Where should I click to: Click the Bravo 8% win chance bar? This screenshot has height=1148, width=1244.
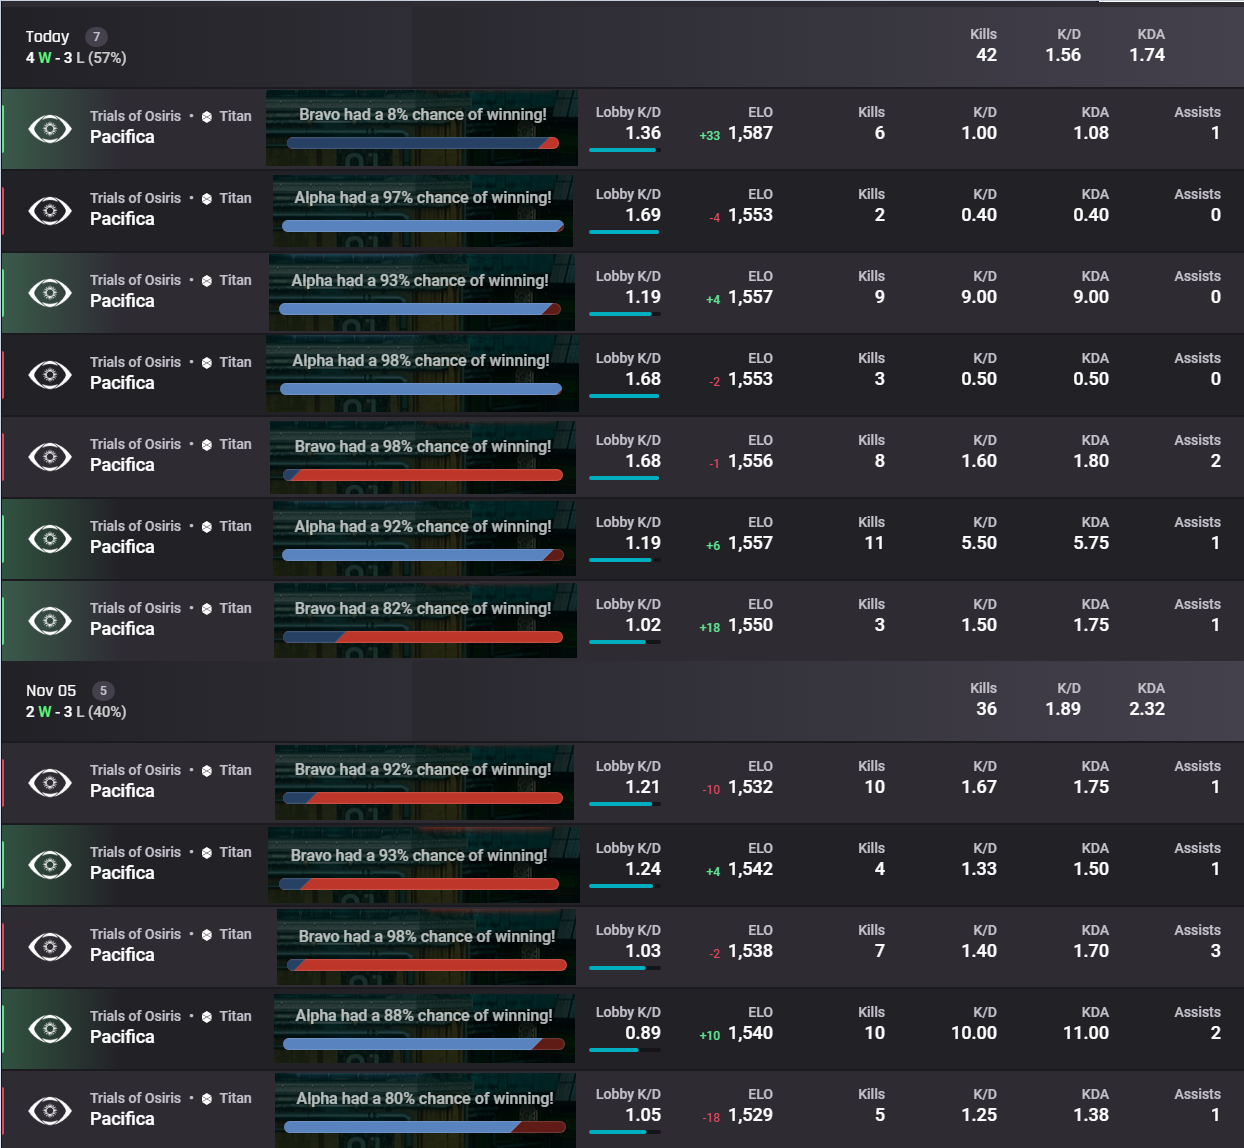(422, 143)
